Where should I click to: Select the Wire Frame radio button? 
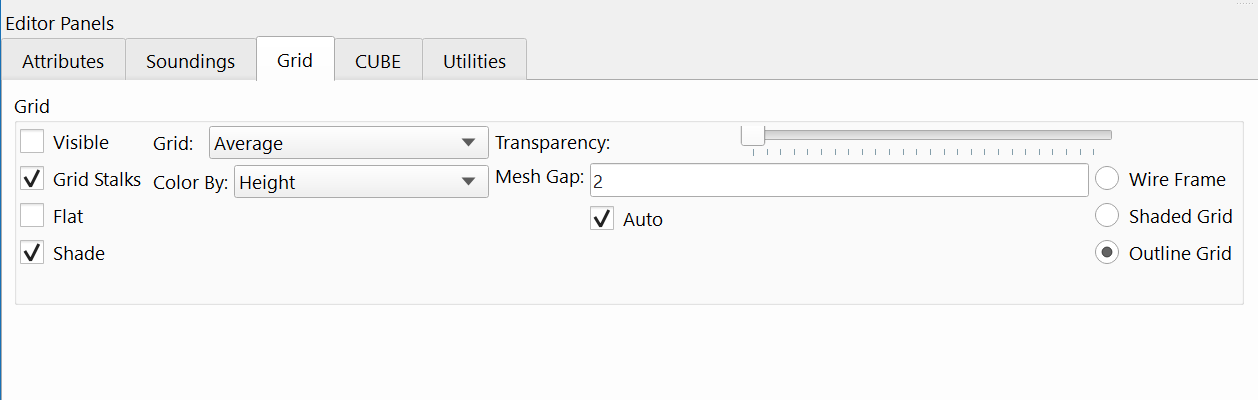pyautogui.click(x=1107, y=179)
